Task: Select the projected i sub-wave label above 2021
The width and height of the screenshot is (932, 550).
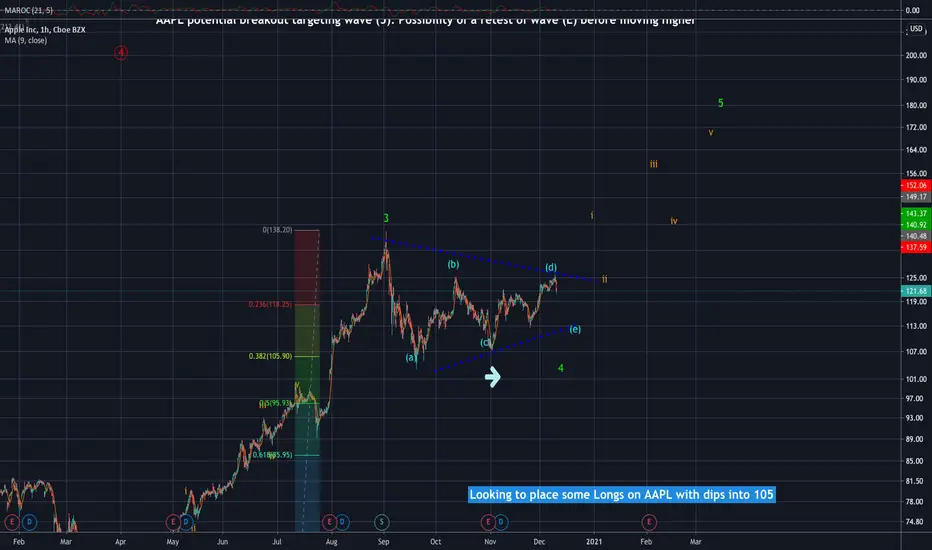Action: tap(591, 215)
